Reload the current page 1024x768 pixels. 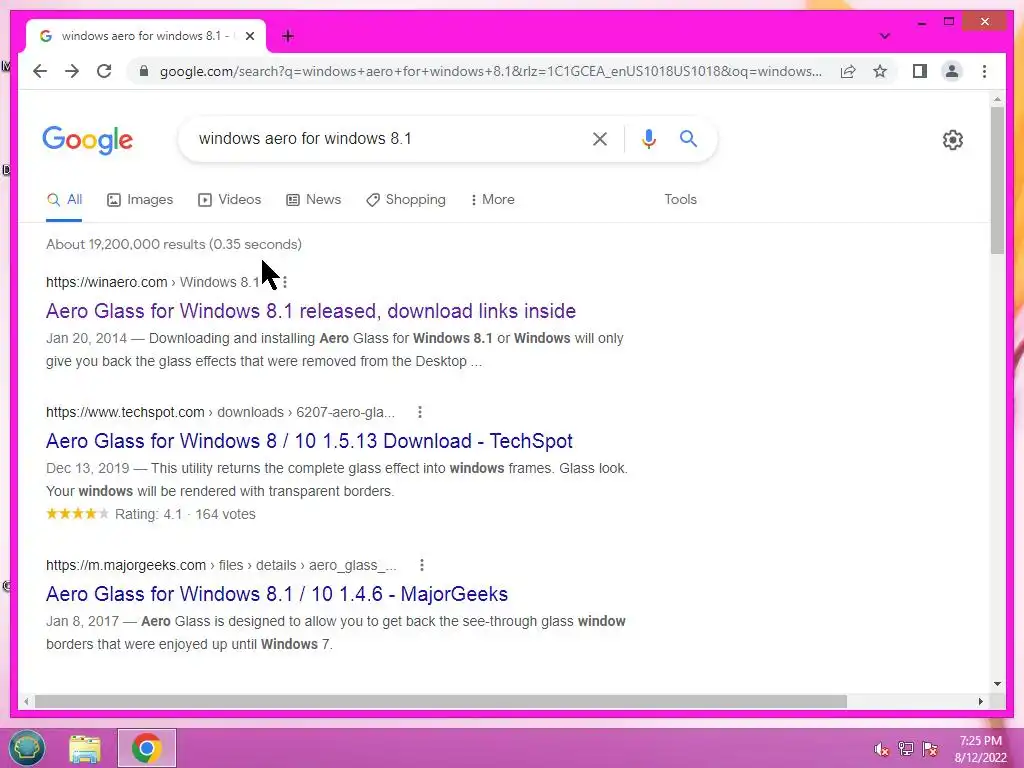pyautogui.click(x=104, y=71)
